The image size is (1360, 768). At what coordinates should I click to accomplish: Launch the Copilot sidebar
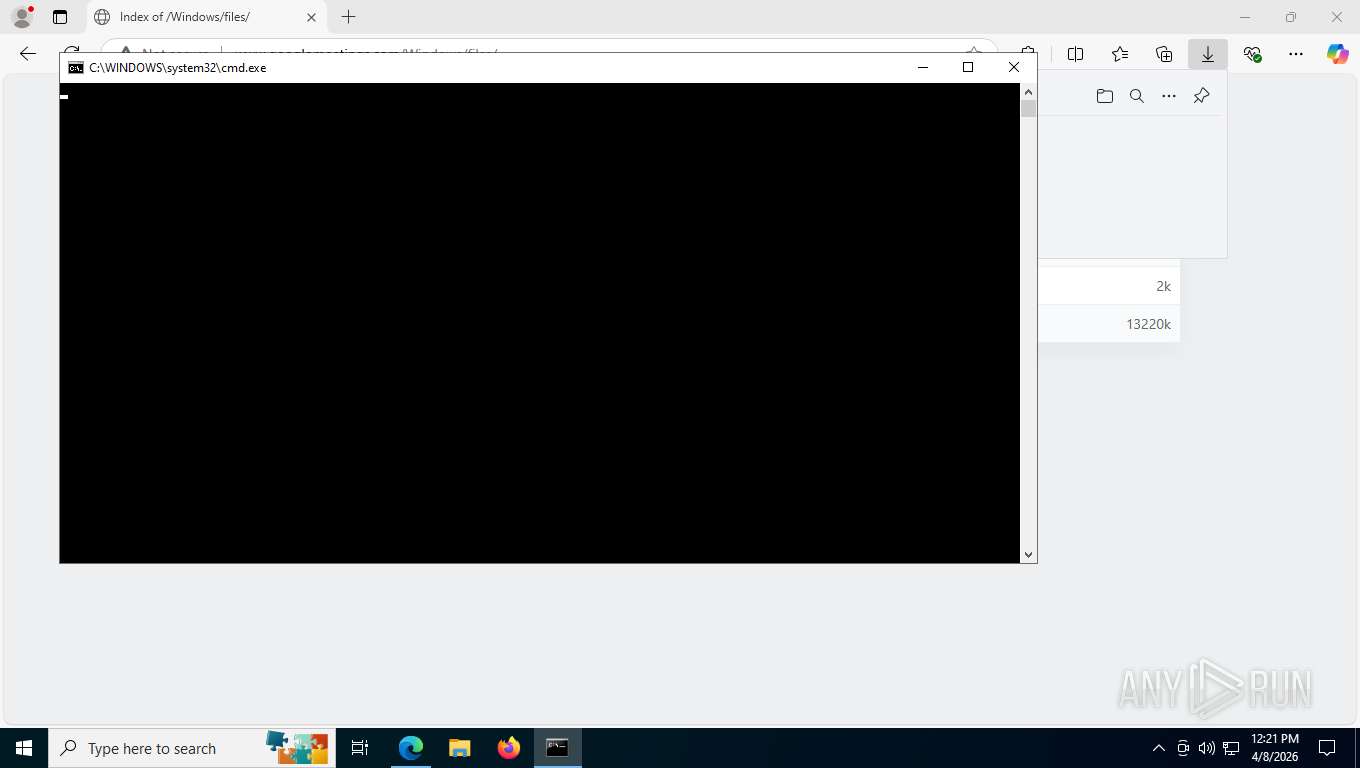click(x=1338, y=54)
